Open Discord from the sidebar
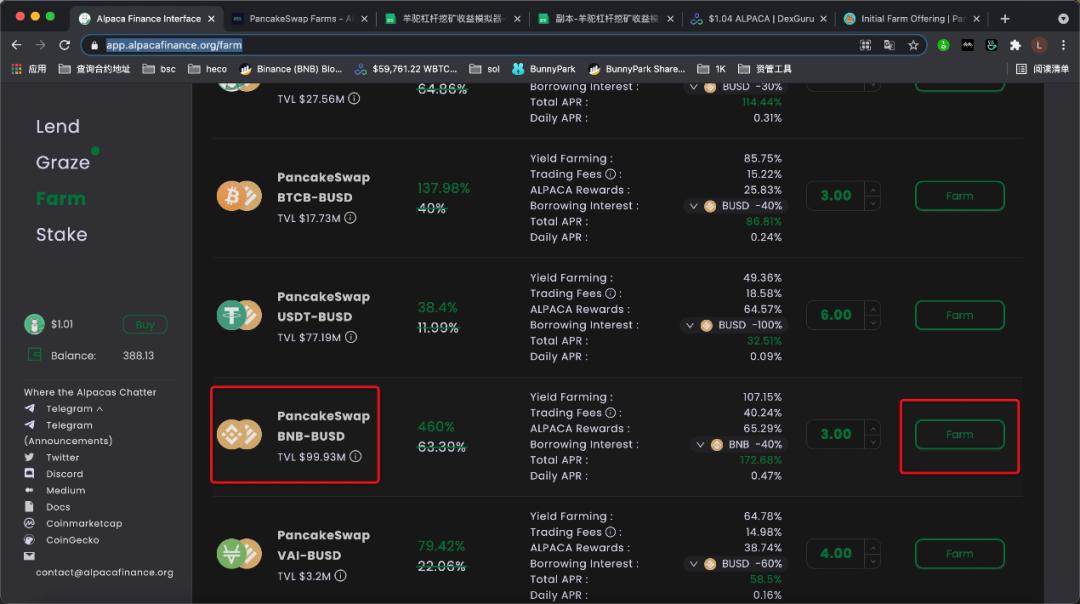This screenshot has width=1080, height=604. coord(64,474)
